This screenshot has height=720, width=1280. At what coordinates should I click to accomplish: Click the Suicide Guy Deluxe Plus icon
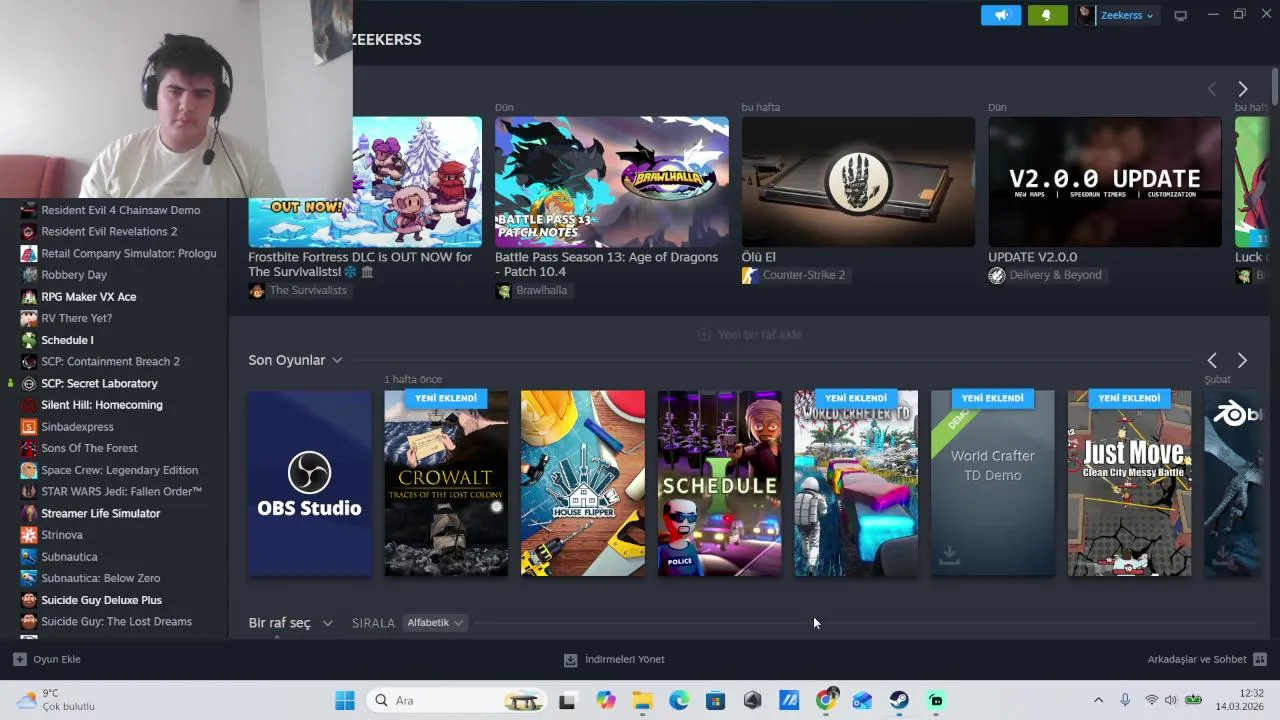click(29, 600)
